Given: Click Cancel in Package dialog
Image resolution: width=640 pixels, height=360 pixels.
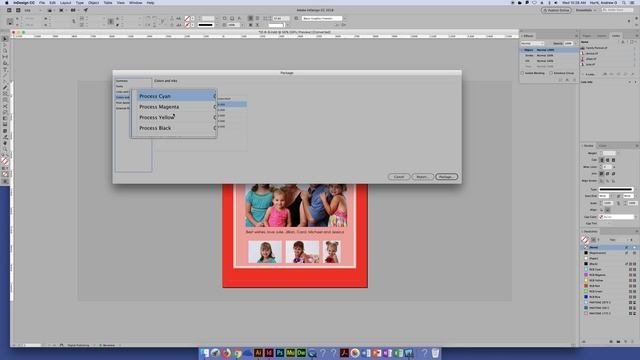Looking at the screenshot, I should [x=399, y=177].
